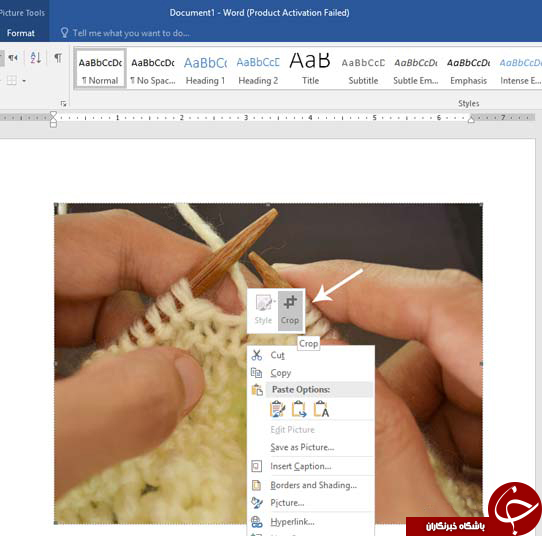Click the Sort A-Z icon
Image resolution: width=542 pixels, height=536 pixels.
coord(35,58)
